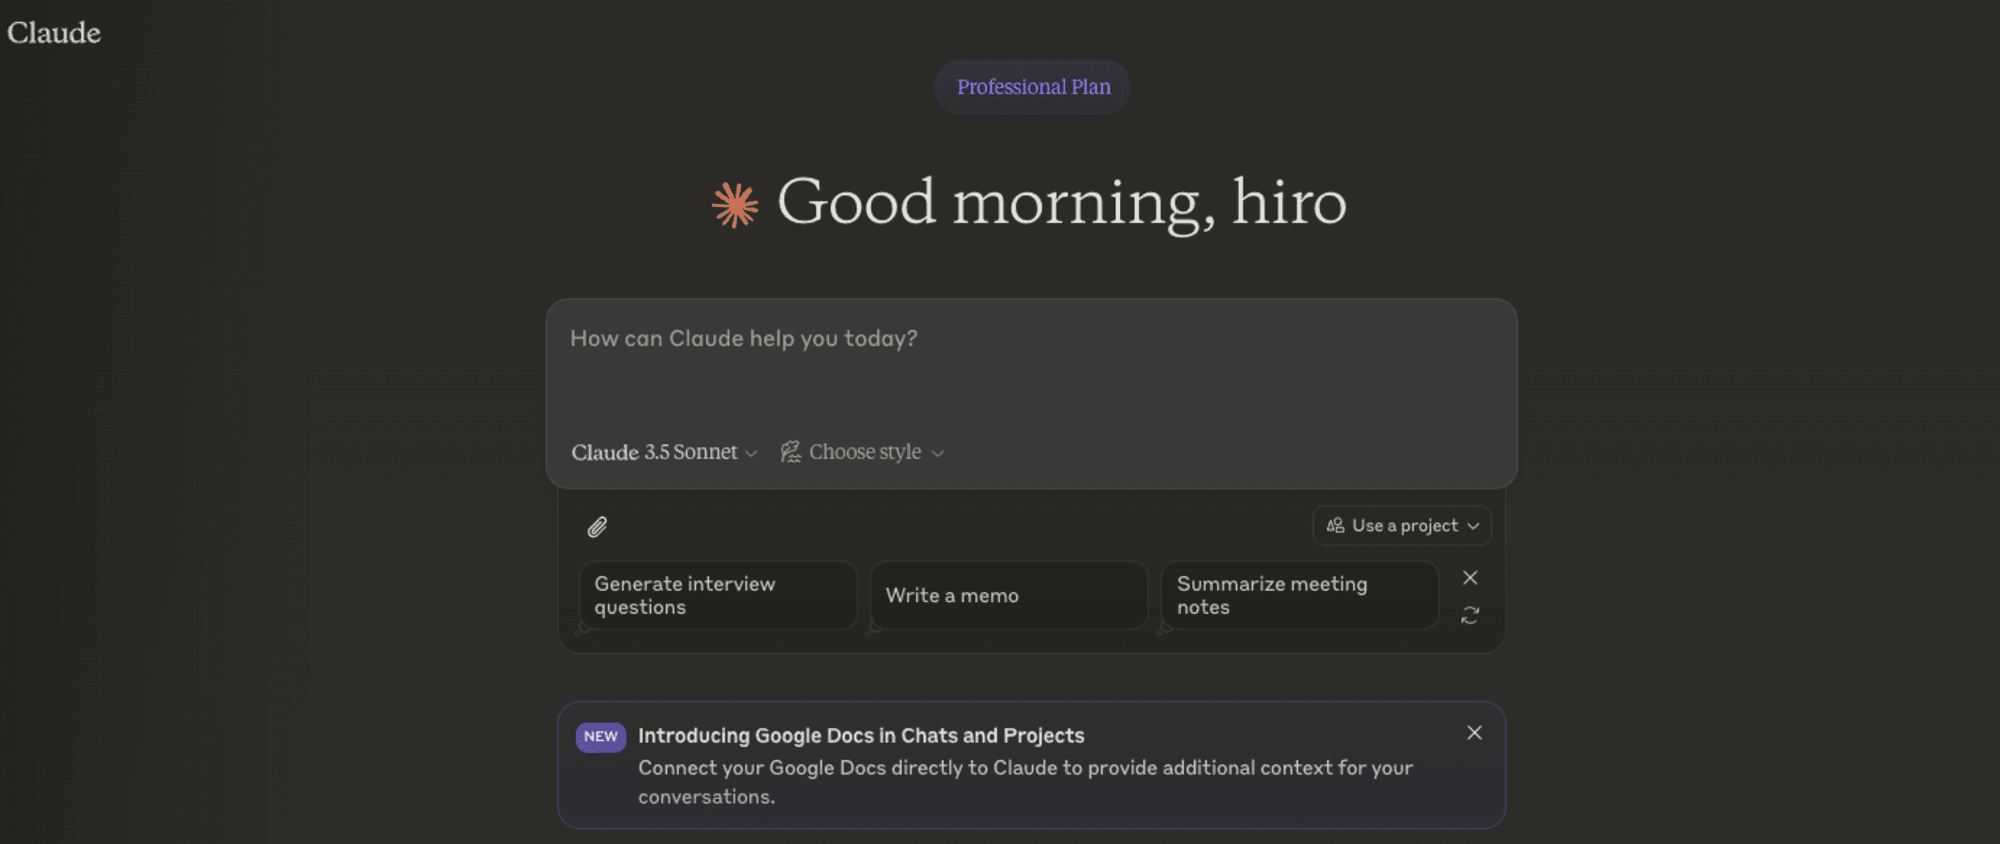Select 'Summarize meeting notes' suggestion
The image size is (2000, 844).
click(1300, 595)
